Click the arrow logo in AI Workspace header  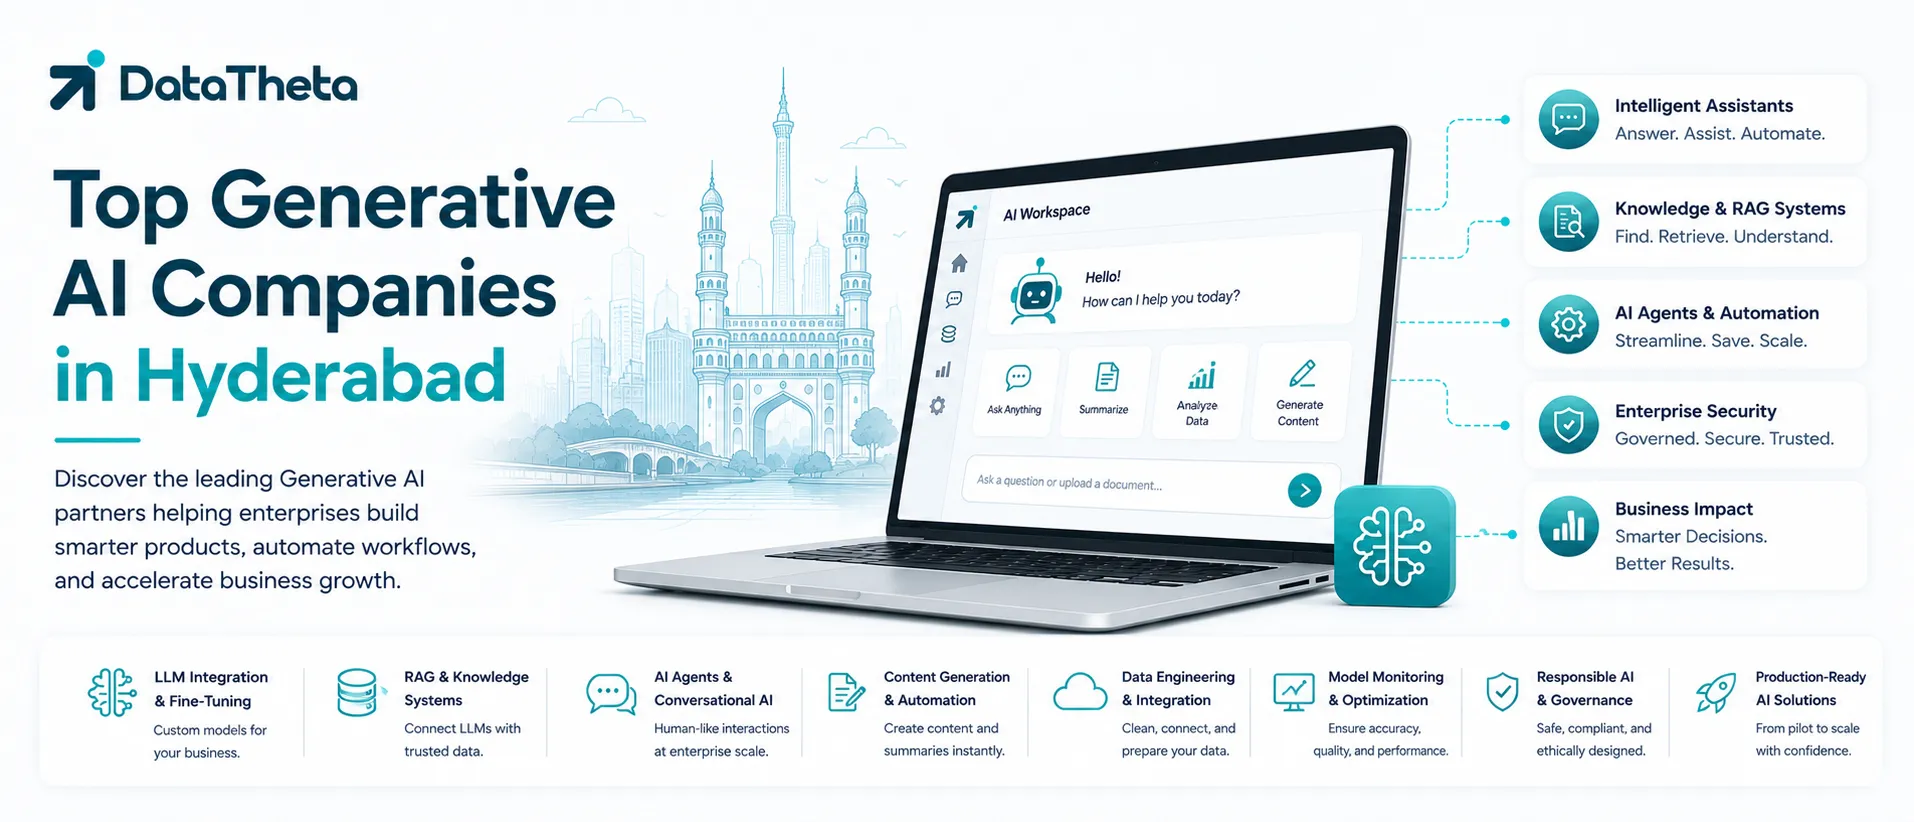pyautogui.click(x=966, y=217)
